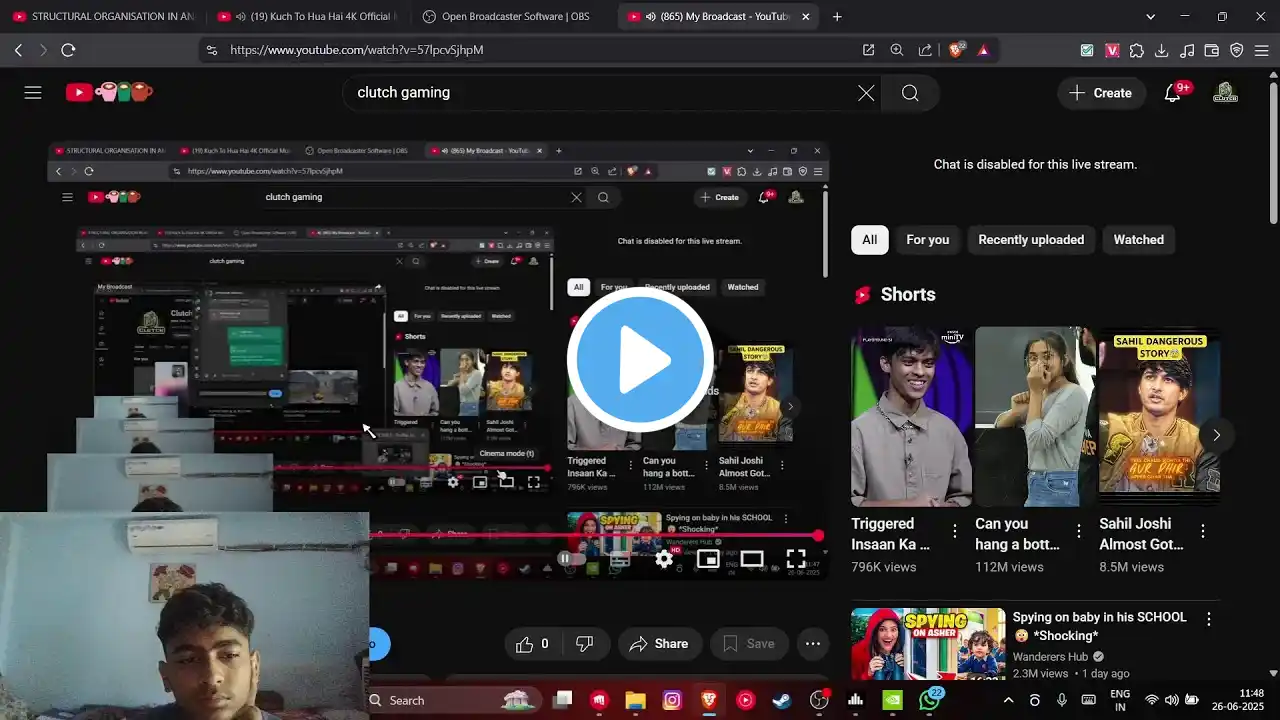Open the 'Can you hang a bott' short
The height and width of the screenshot is (720, 1280).
click(1035, 416)
